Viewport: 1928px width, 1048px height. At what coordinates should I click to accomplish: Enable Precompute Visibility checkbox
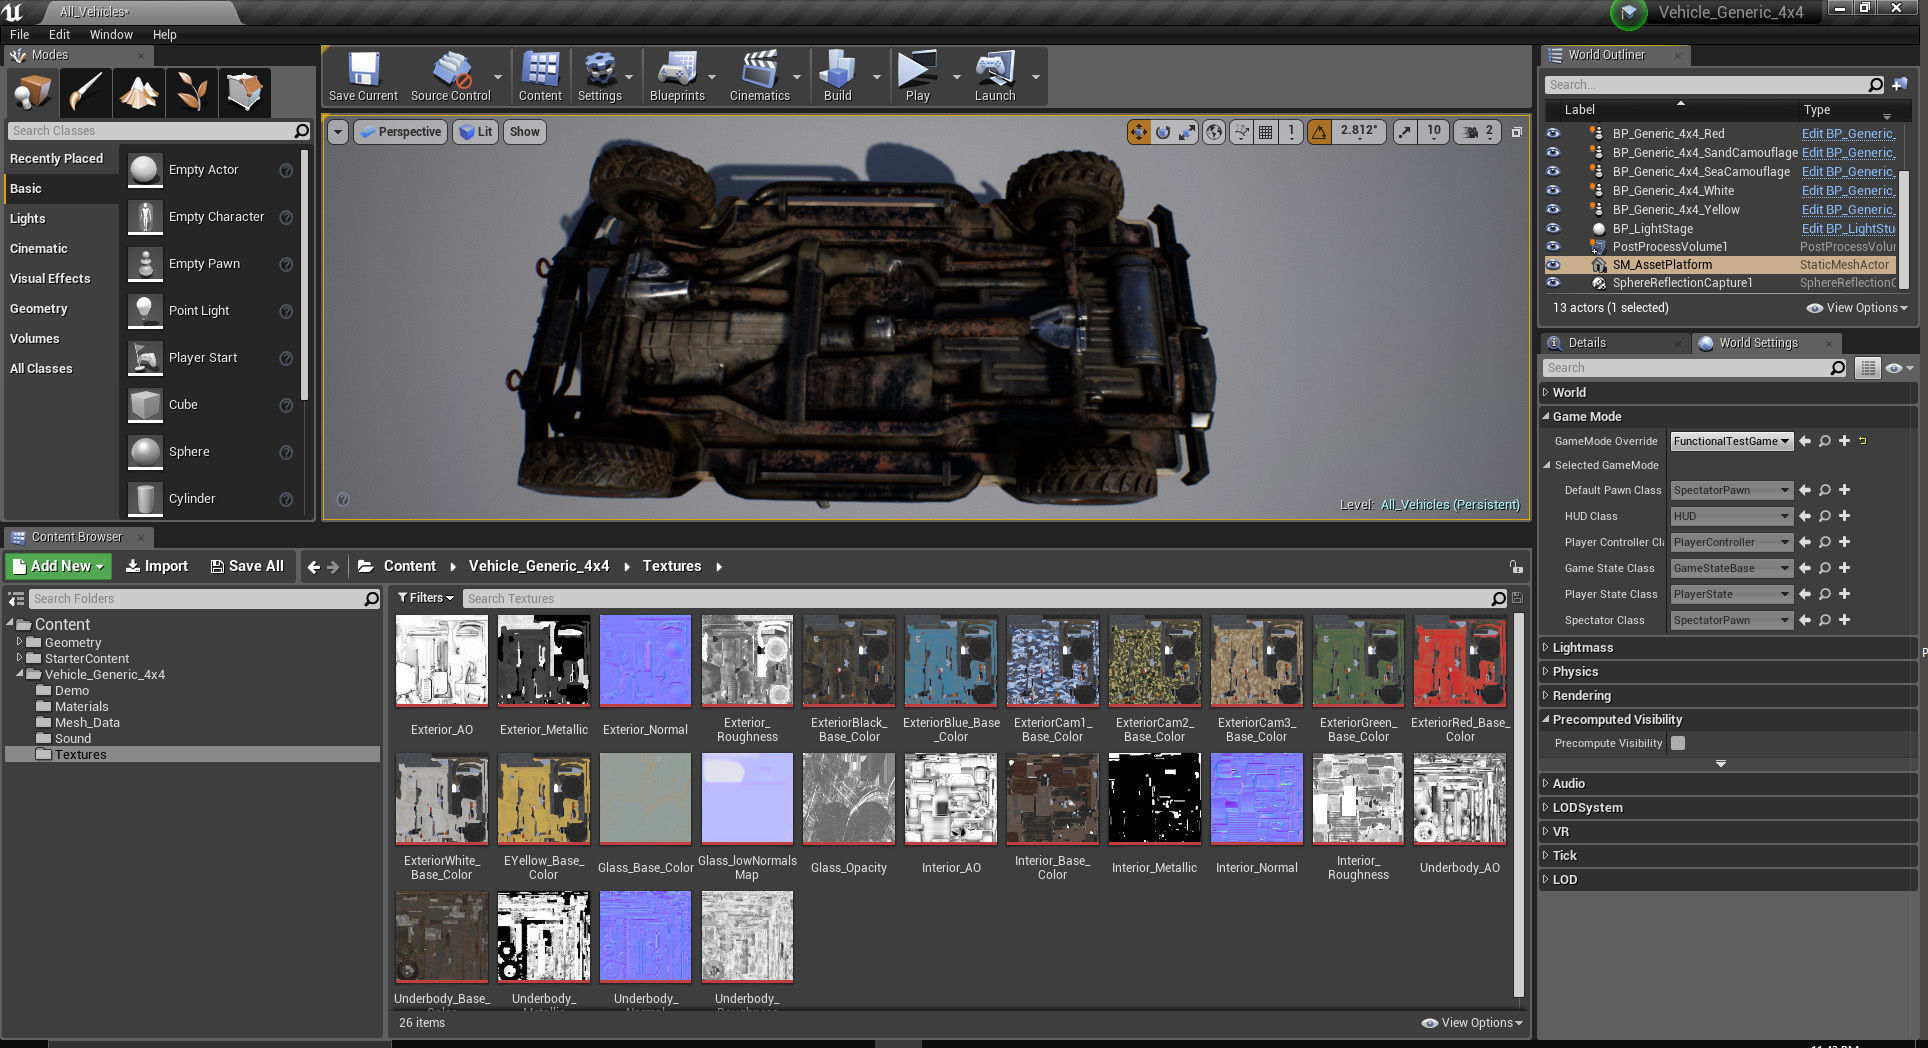tap(1678, 743)
